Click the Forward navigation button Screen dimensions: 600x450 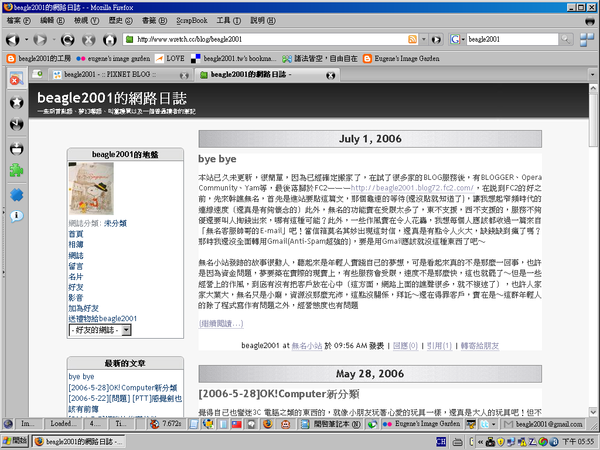click(x=40, y=39)
